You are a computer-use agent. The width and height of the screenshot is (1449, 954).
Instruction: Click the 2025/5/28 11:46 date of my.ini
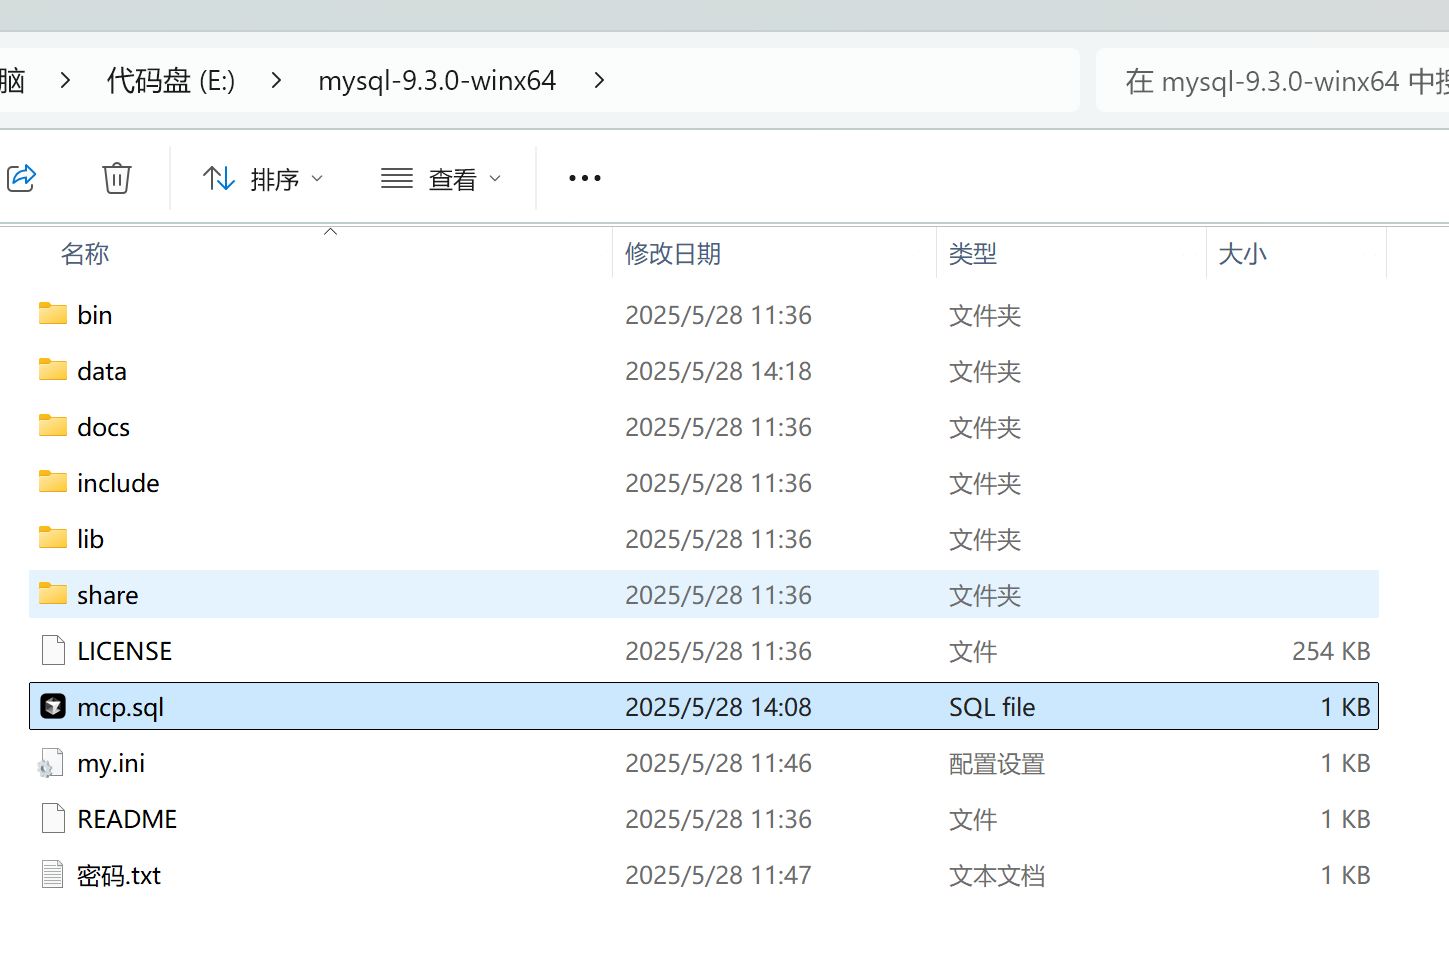coord(718,763)
